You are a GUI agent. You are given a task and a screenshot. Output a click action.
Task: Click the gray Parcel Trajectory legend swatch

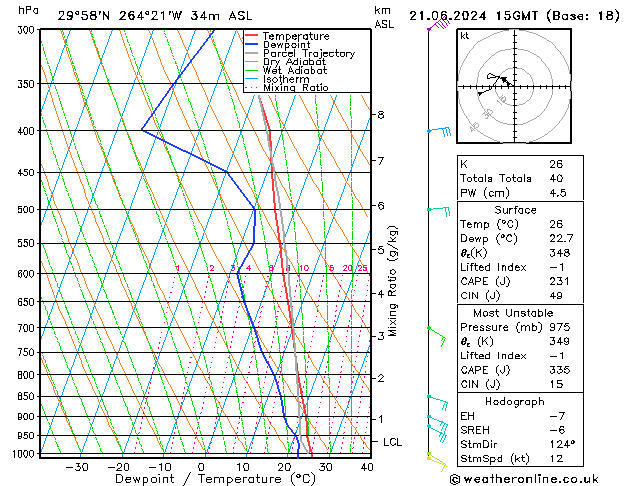click(x=252, y=53)
